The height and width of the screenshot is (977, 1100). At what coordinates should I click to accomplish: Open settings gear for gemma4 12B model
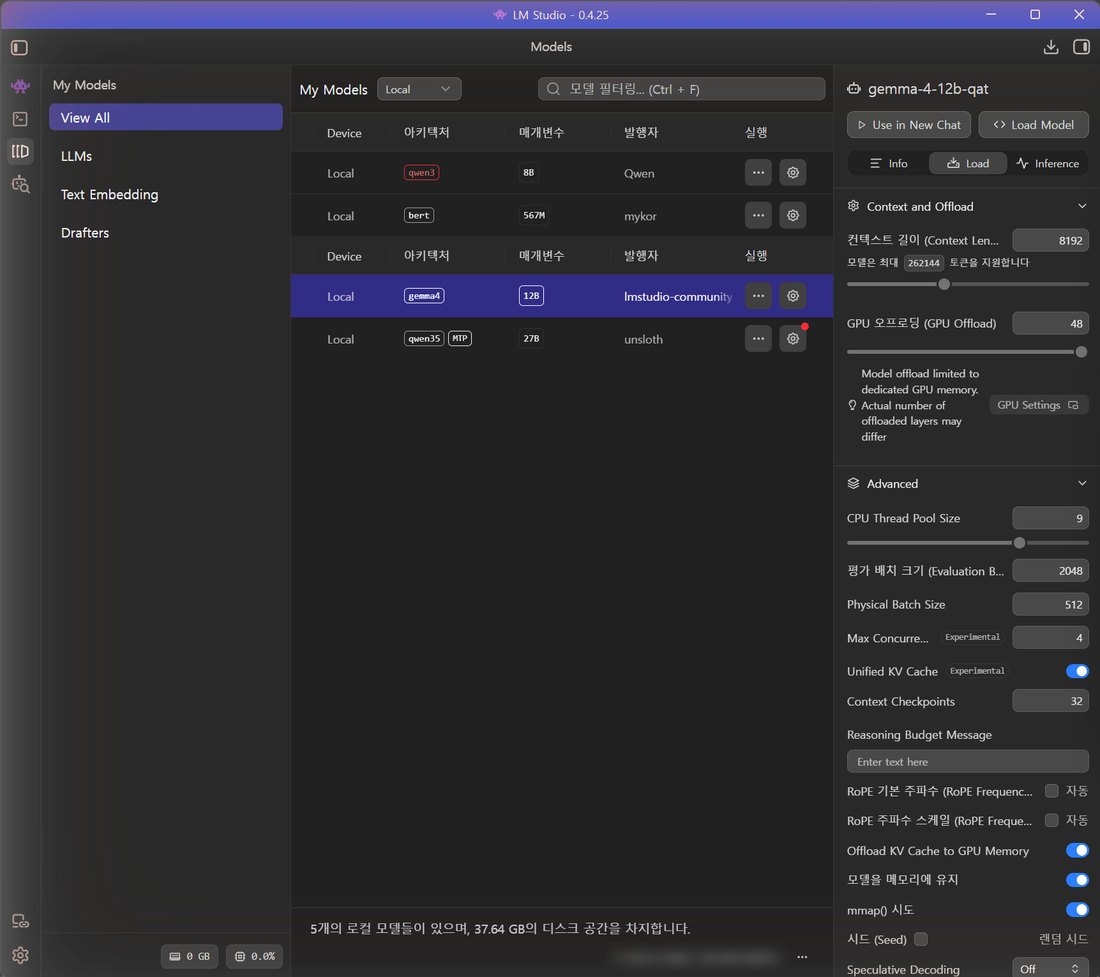pyautogui.click(x=793, y=296)
